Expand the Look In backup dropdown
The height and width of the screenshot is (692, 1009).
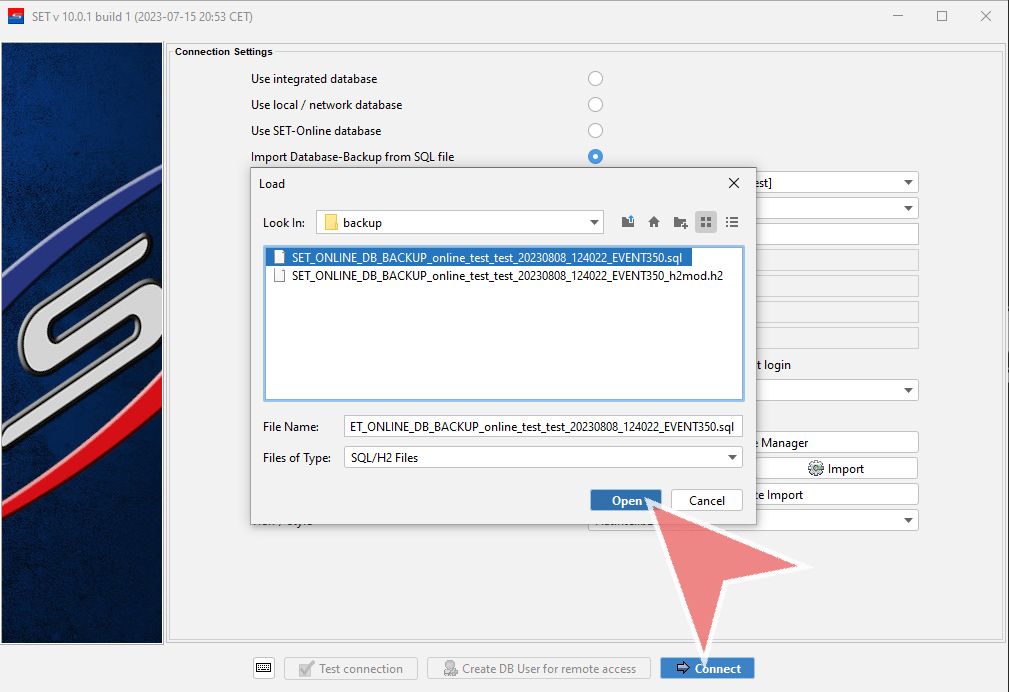(595, 222)
